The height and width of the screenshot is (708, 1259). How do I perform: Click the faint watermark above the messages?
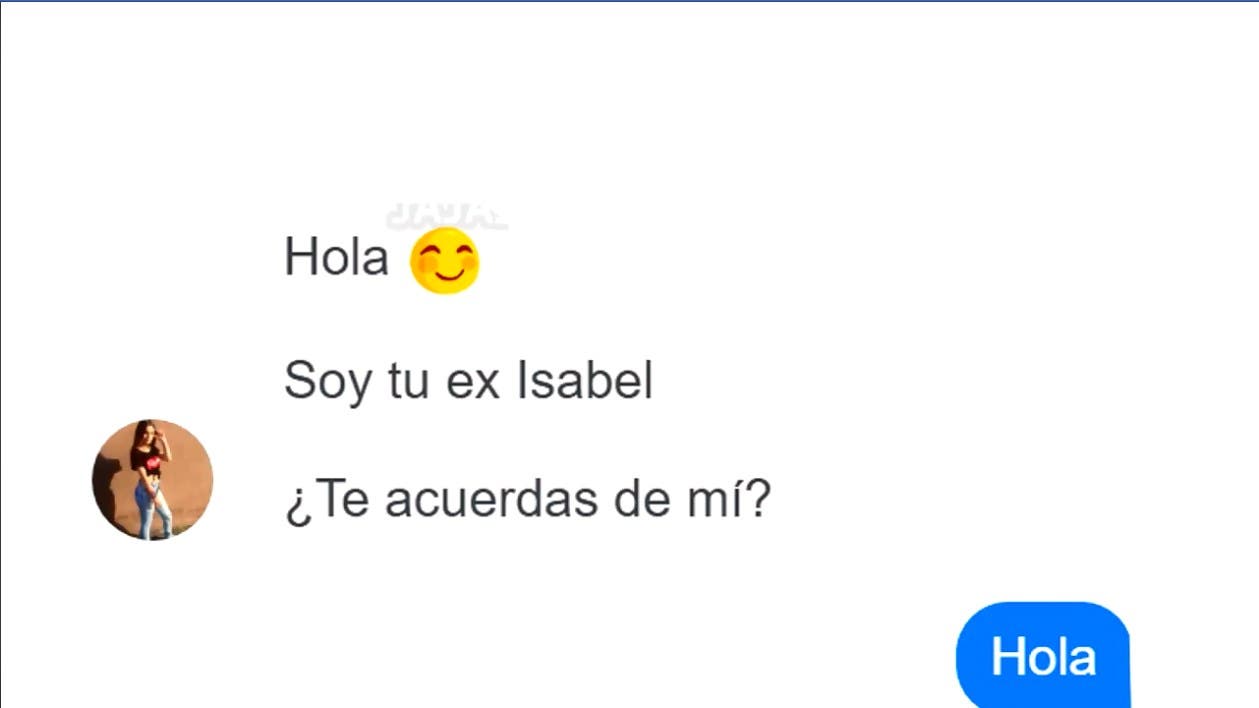[x=446, y=216]
